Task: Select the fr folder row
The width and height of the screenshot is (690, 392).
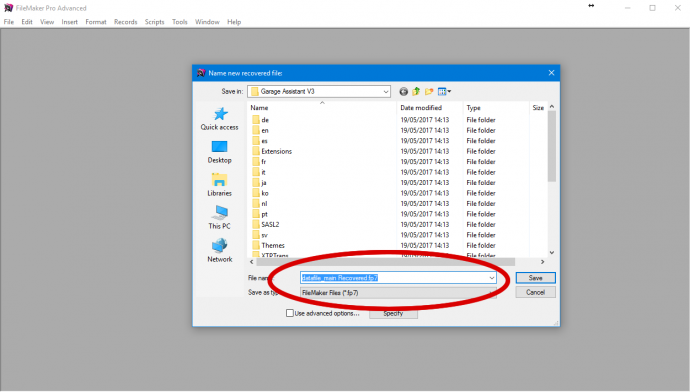Action: (x=397, y=162)
